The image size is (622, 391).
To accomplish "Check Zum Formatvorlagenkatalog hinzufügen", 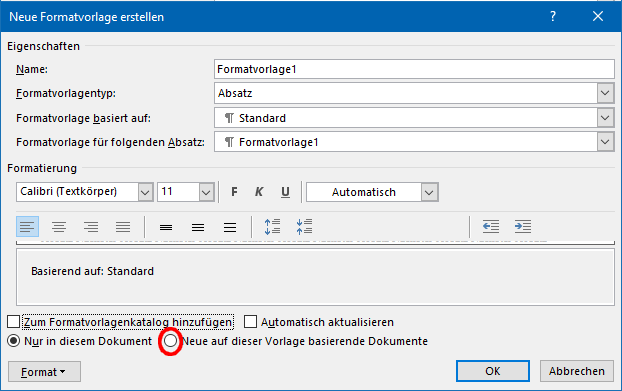I will [x=13, y=322].
